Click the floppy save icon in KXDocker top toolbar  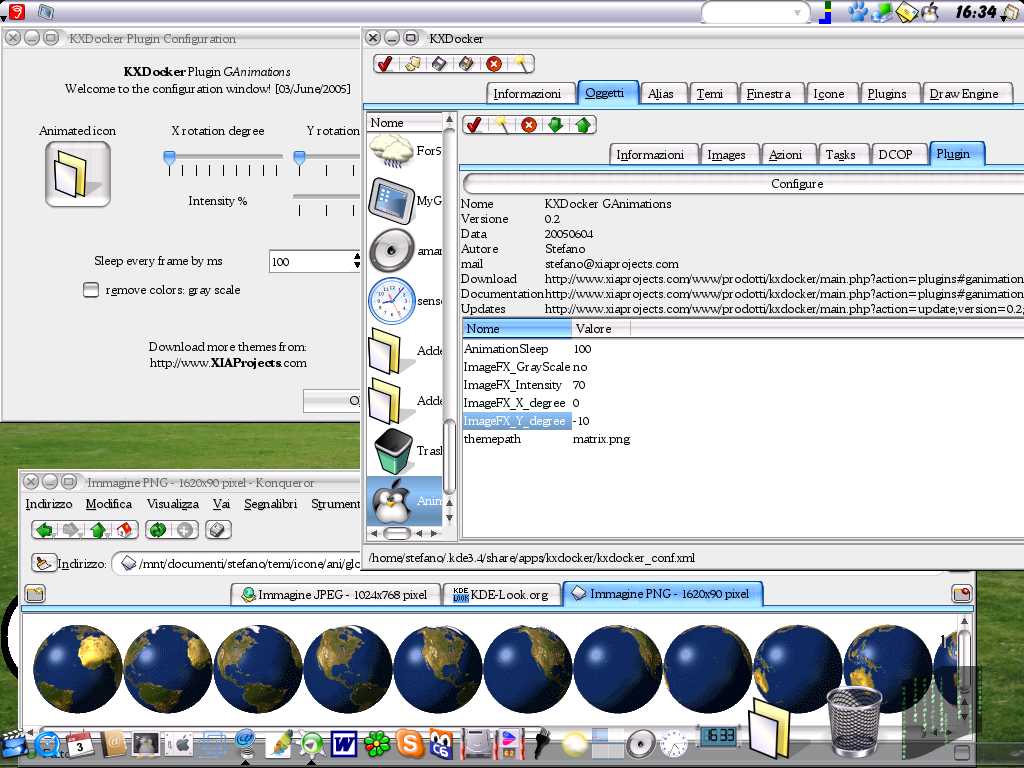click(x=440, y=63)
